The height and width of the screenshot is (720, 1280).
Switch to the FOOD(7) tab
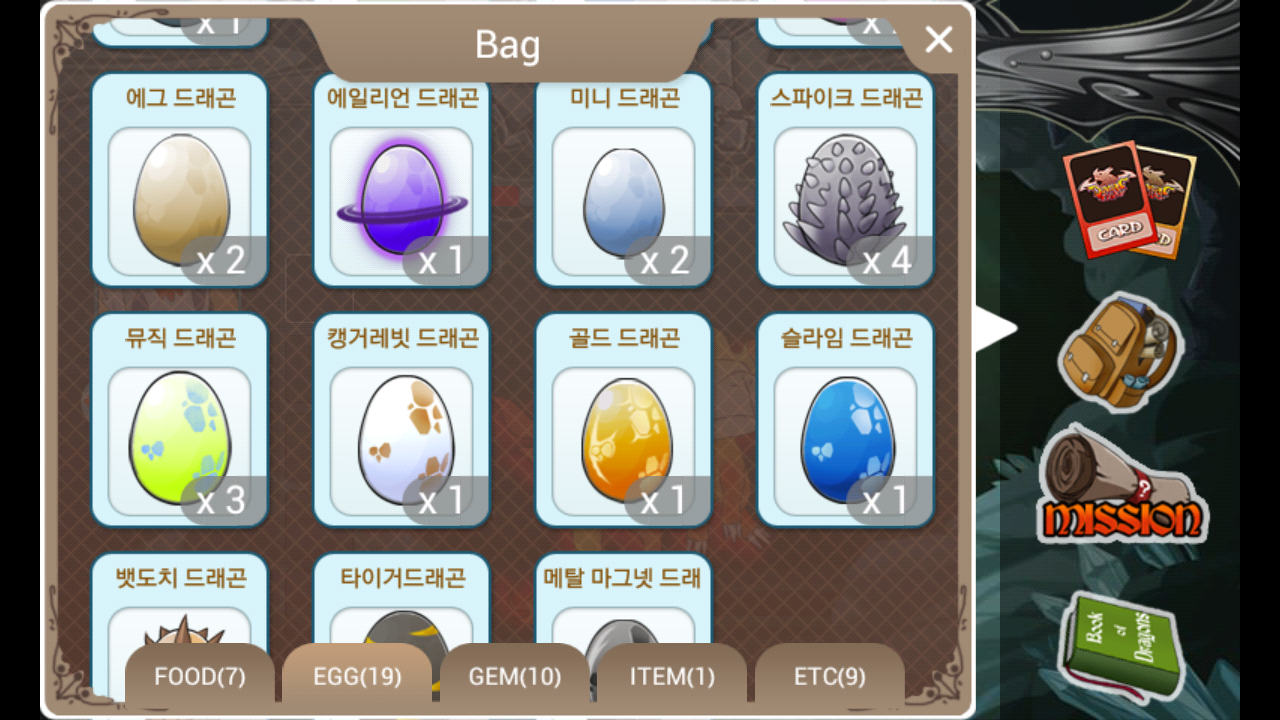point(200,677)
